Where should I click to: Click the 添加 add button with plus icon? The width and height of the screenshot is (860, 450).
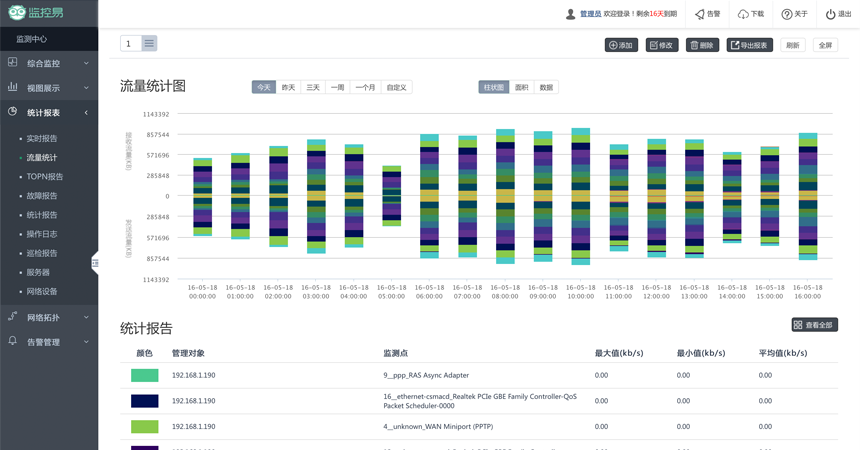[621, 45]
